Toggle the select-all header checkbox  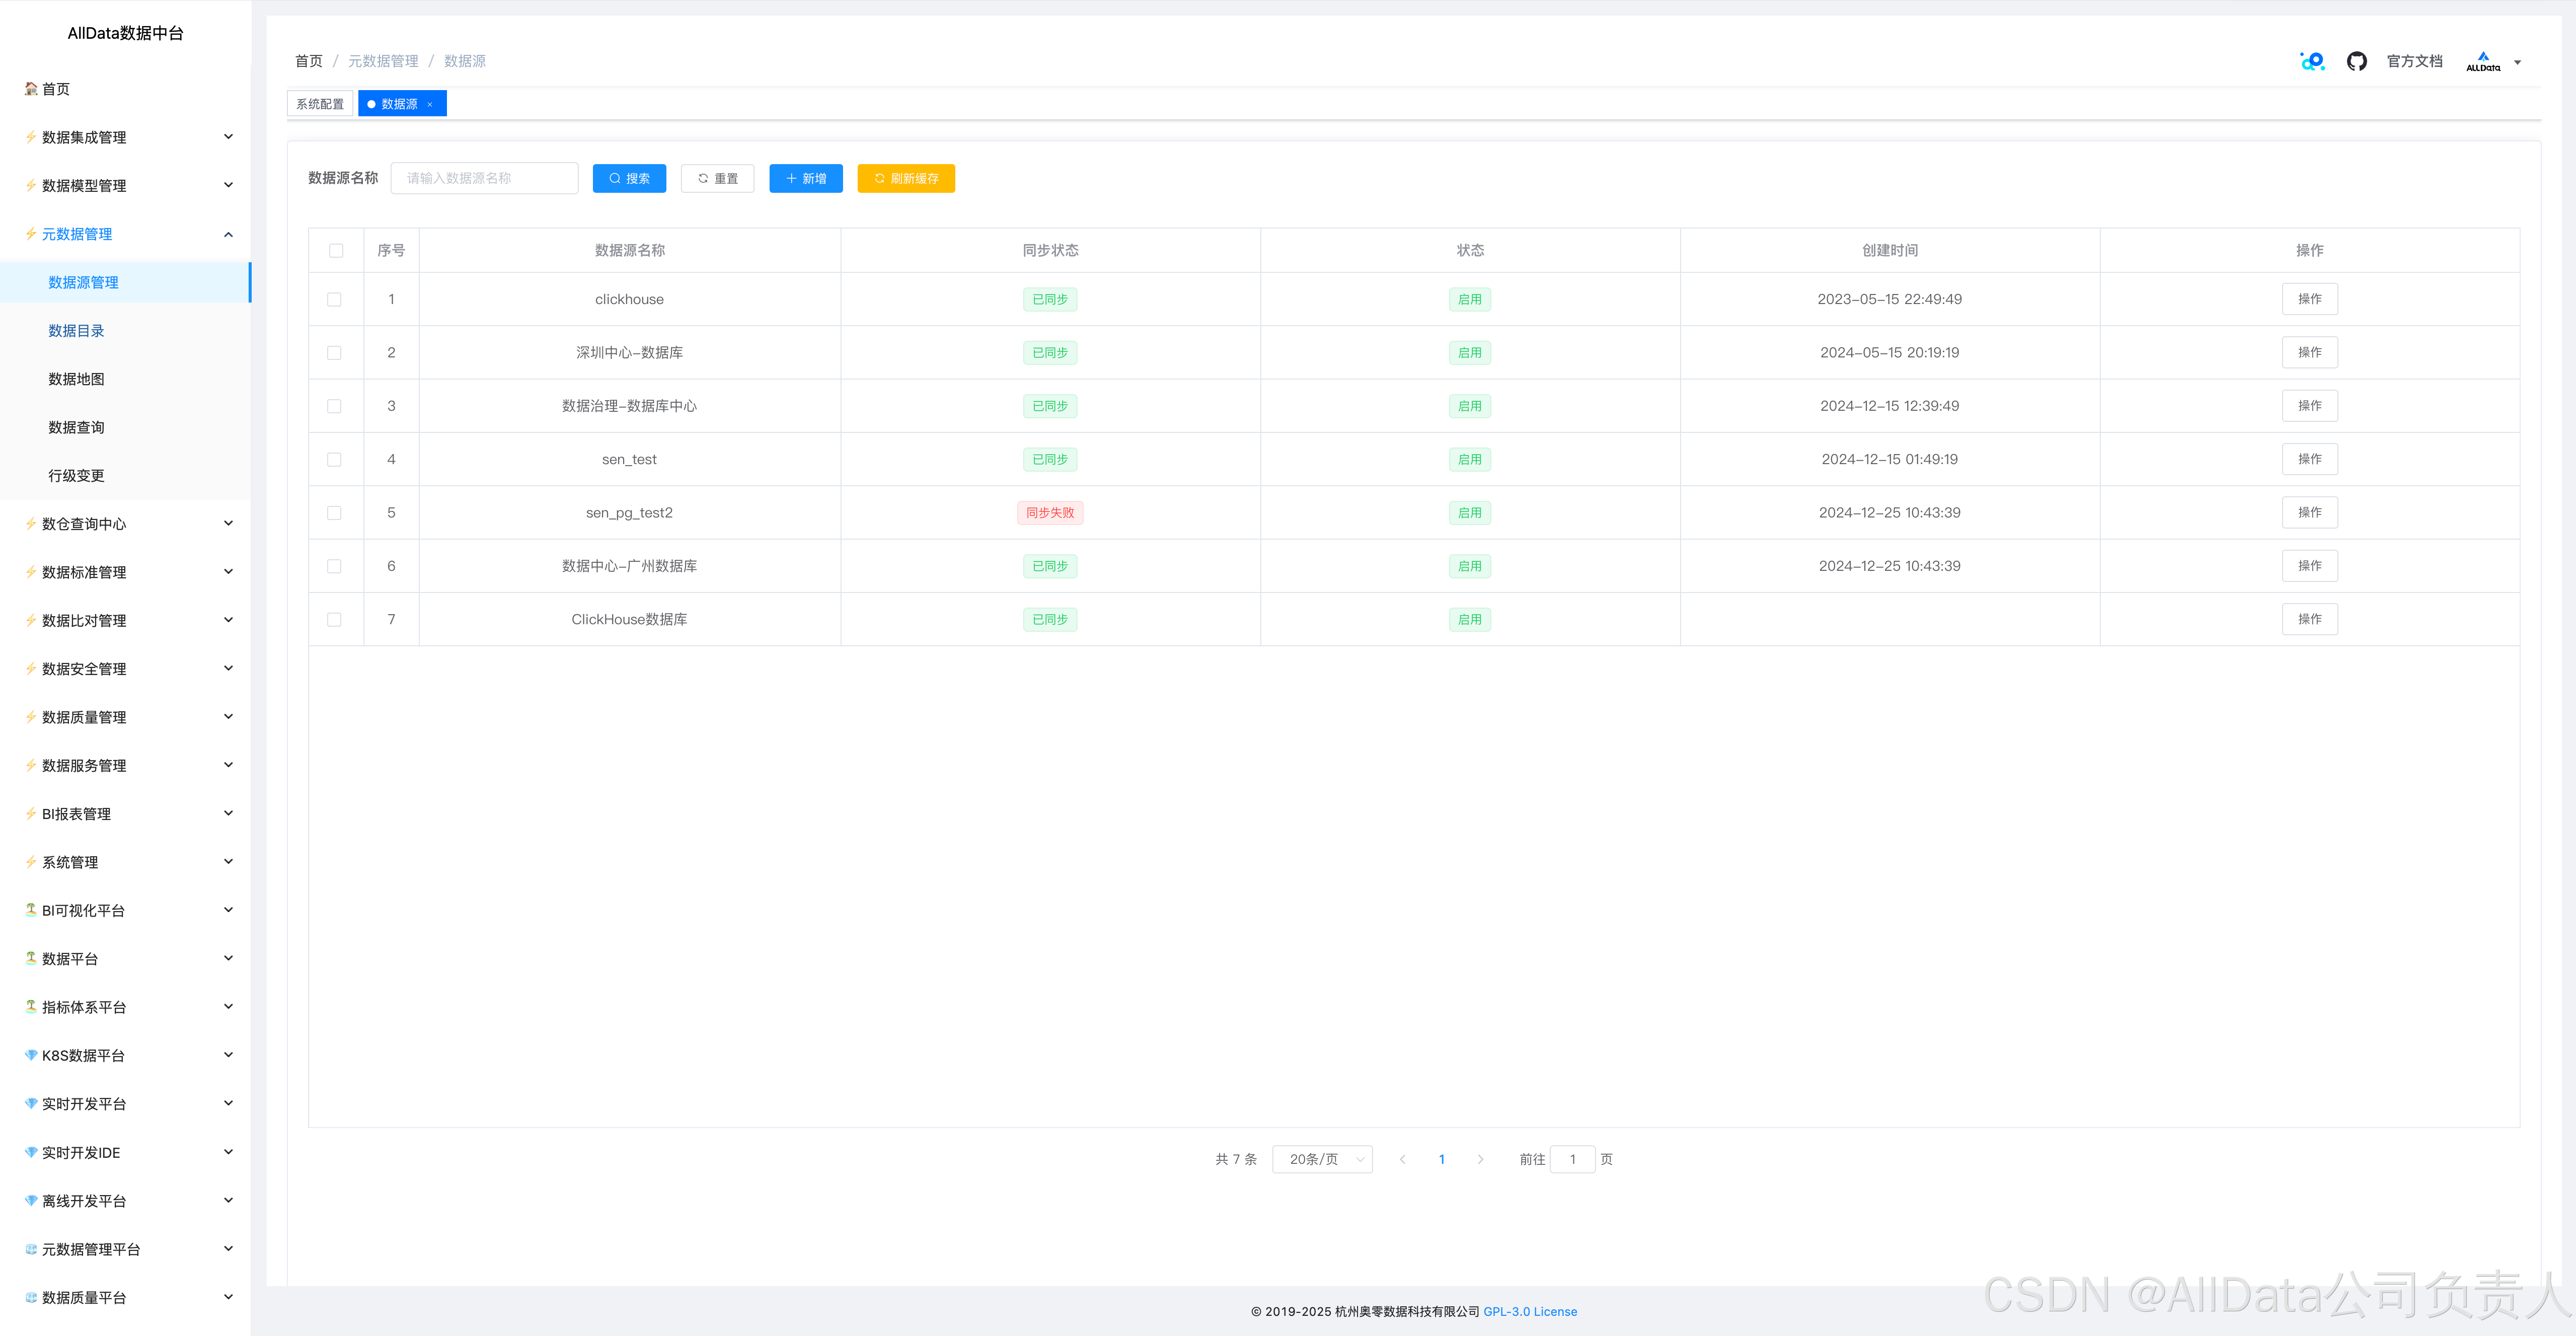(x=336, y=250)
